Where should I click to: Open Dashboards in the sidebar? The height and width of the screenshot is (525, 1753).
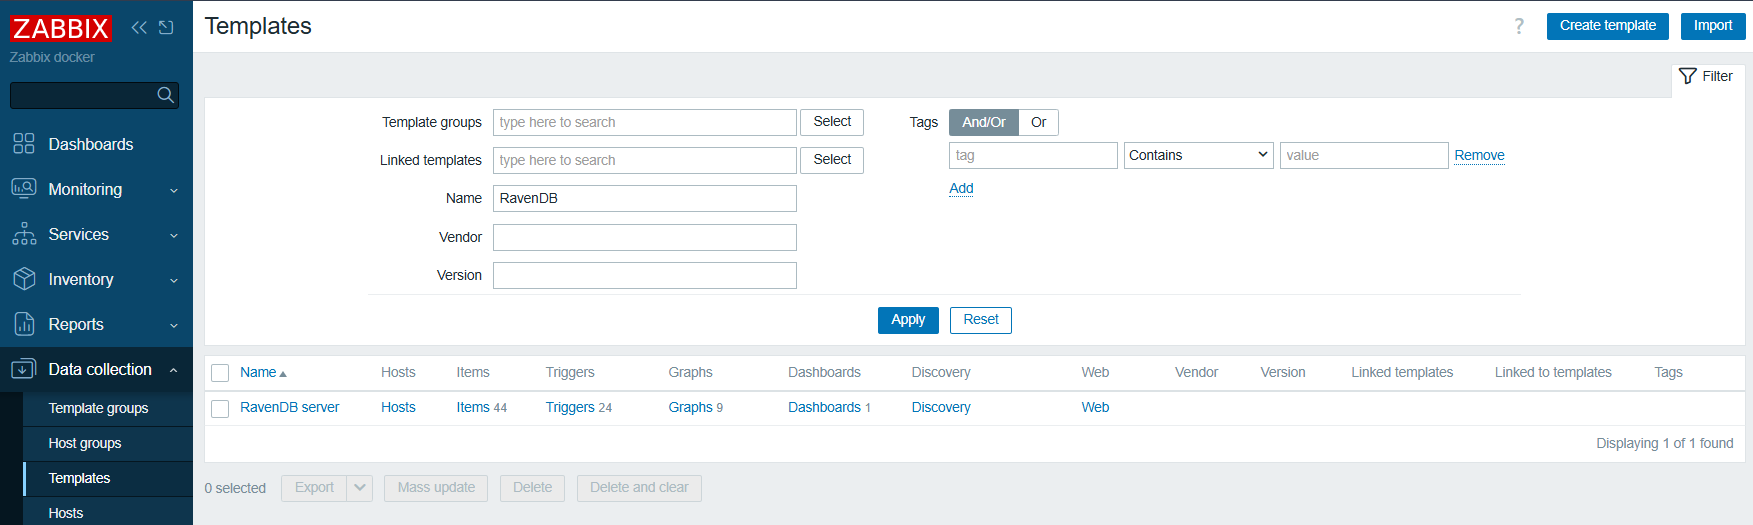91,144
